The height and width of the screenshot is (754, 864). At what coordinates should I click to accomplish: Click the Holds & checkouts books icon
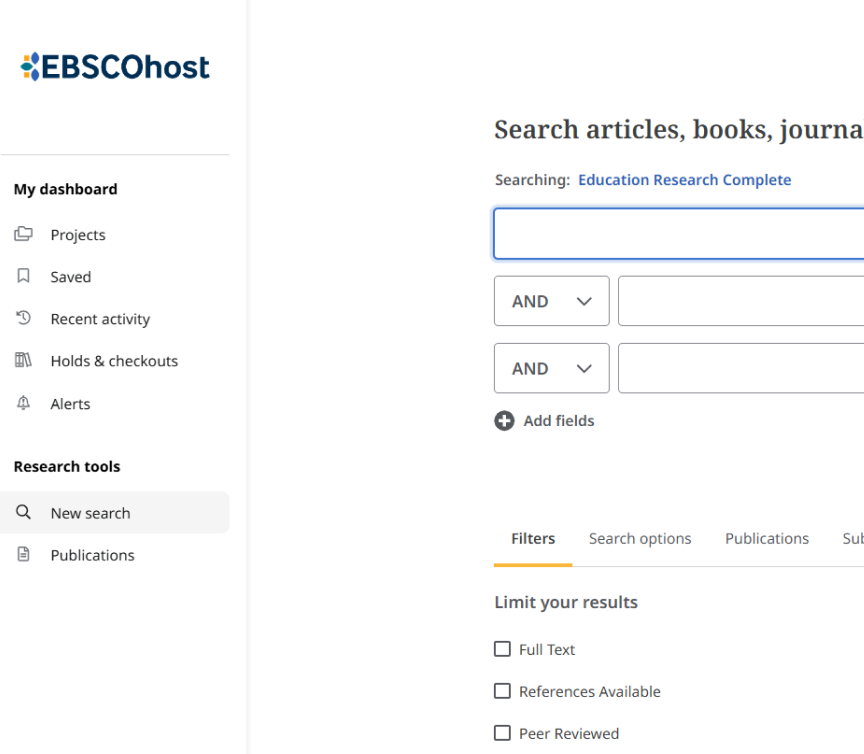point(23,360)
